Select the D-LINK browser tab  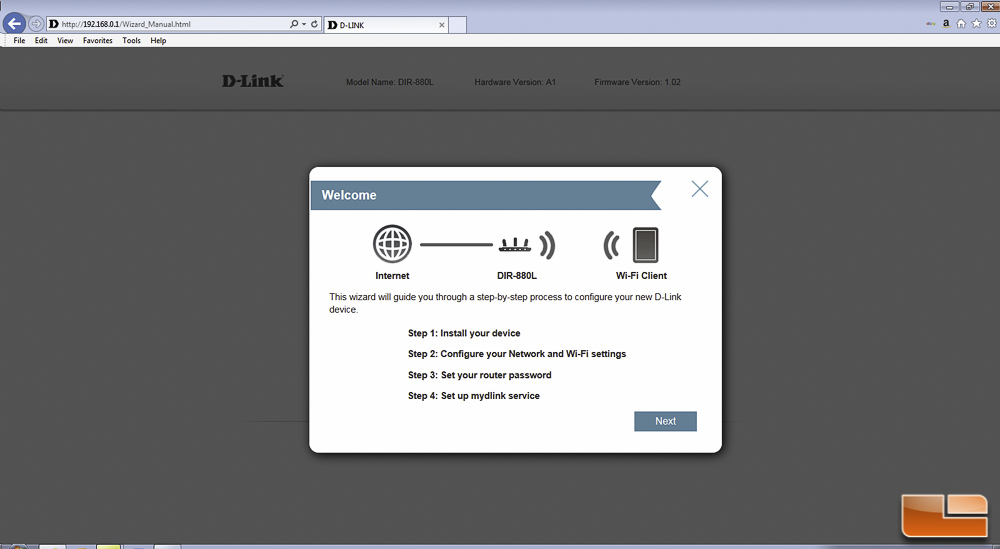pos(386,25)
